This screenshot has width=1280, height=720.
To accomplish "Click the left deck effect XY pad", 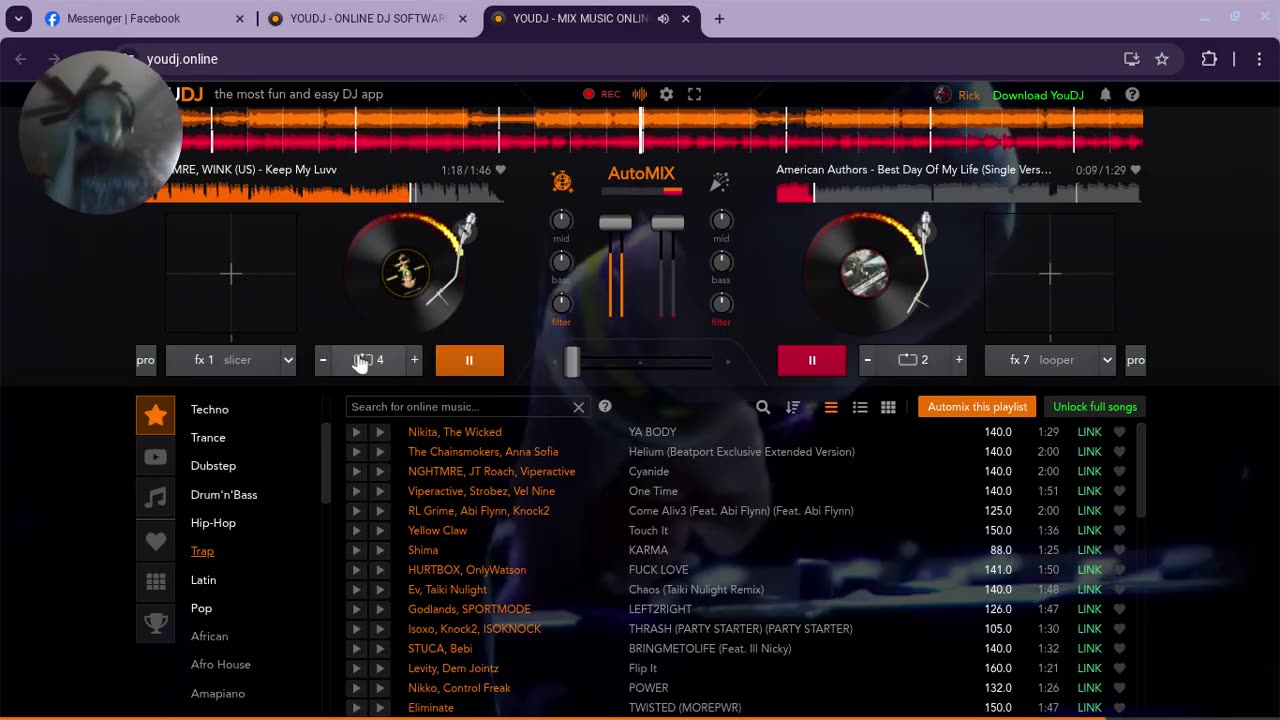I will [231, 273].
